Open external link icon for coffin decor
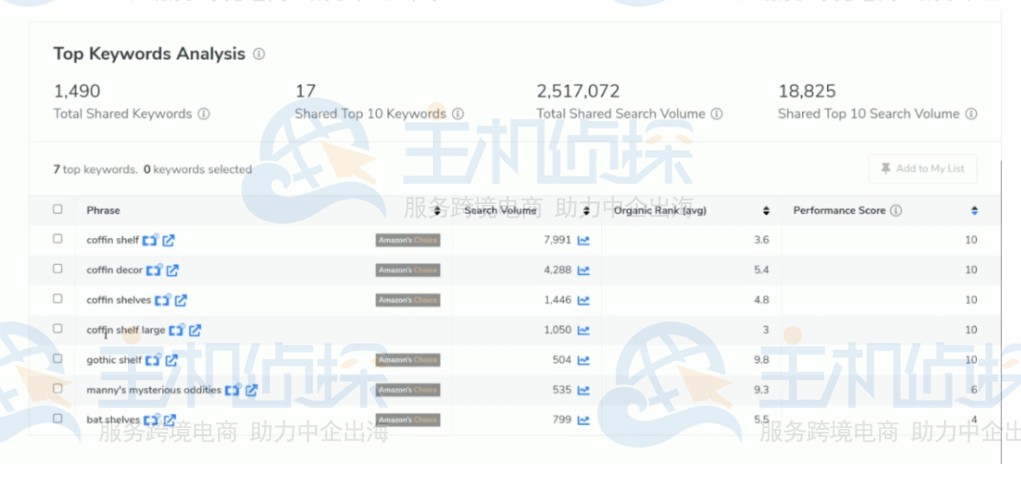The width and height of the screenshot is (1021, 483). coord(172,270)
